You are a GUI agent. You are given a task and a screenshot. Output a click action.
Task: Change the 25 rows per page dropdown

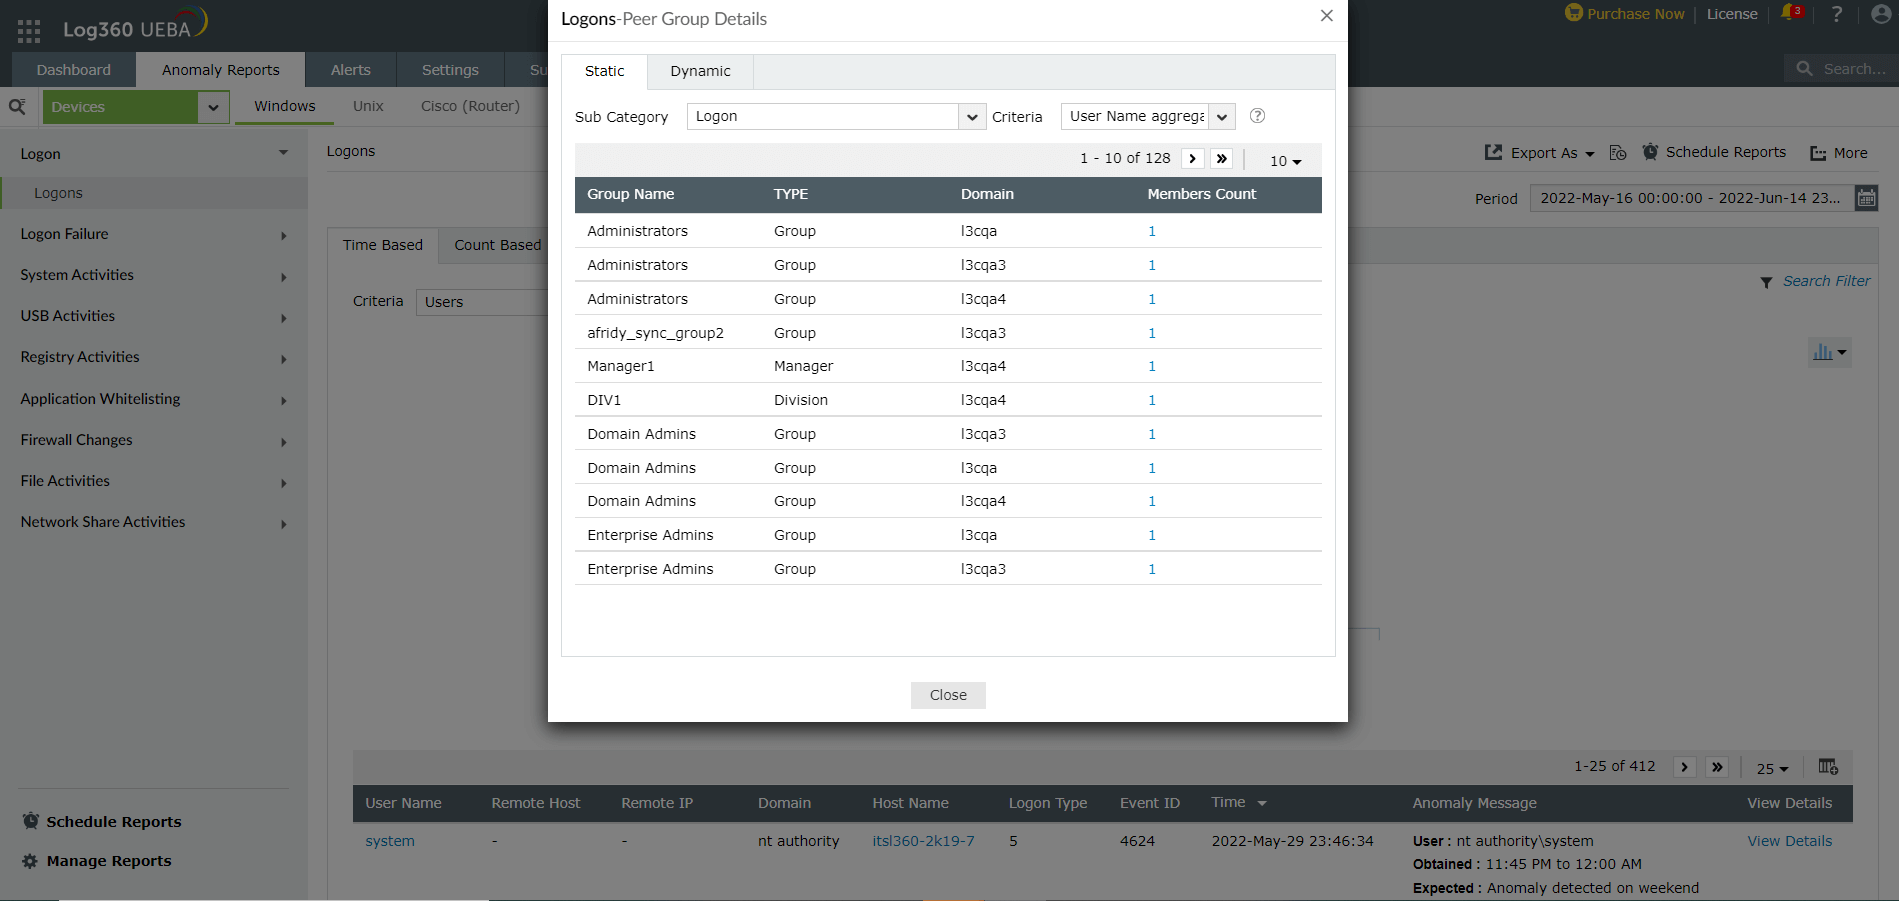1772,769
